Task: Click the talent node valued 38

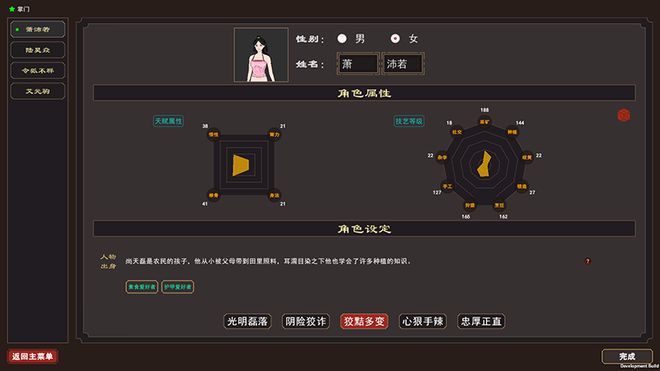Action: [213, 134]
